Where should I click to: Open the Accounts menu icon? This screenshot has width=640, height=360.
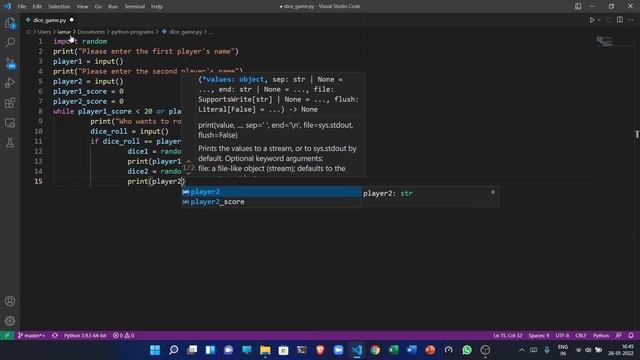[x=10, y=301]
